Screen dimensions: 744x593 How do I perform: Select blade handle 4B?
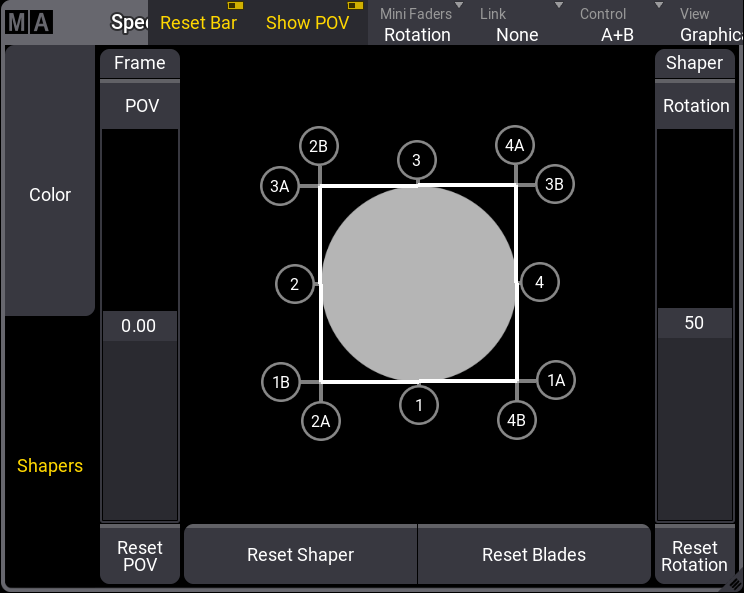517,420
